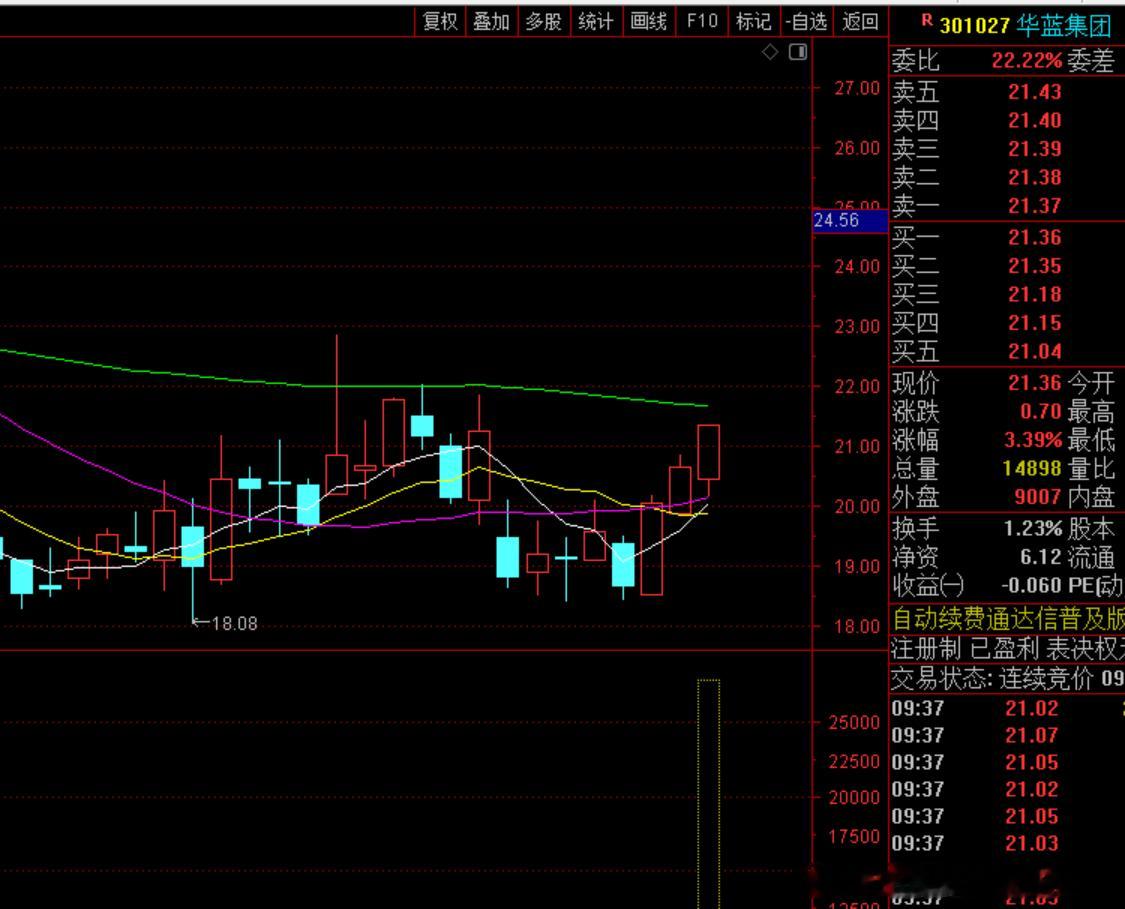Select the 卖四 price 21.40

pyautogui.click(x=1034, y=121)
